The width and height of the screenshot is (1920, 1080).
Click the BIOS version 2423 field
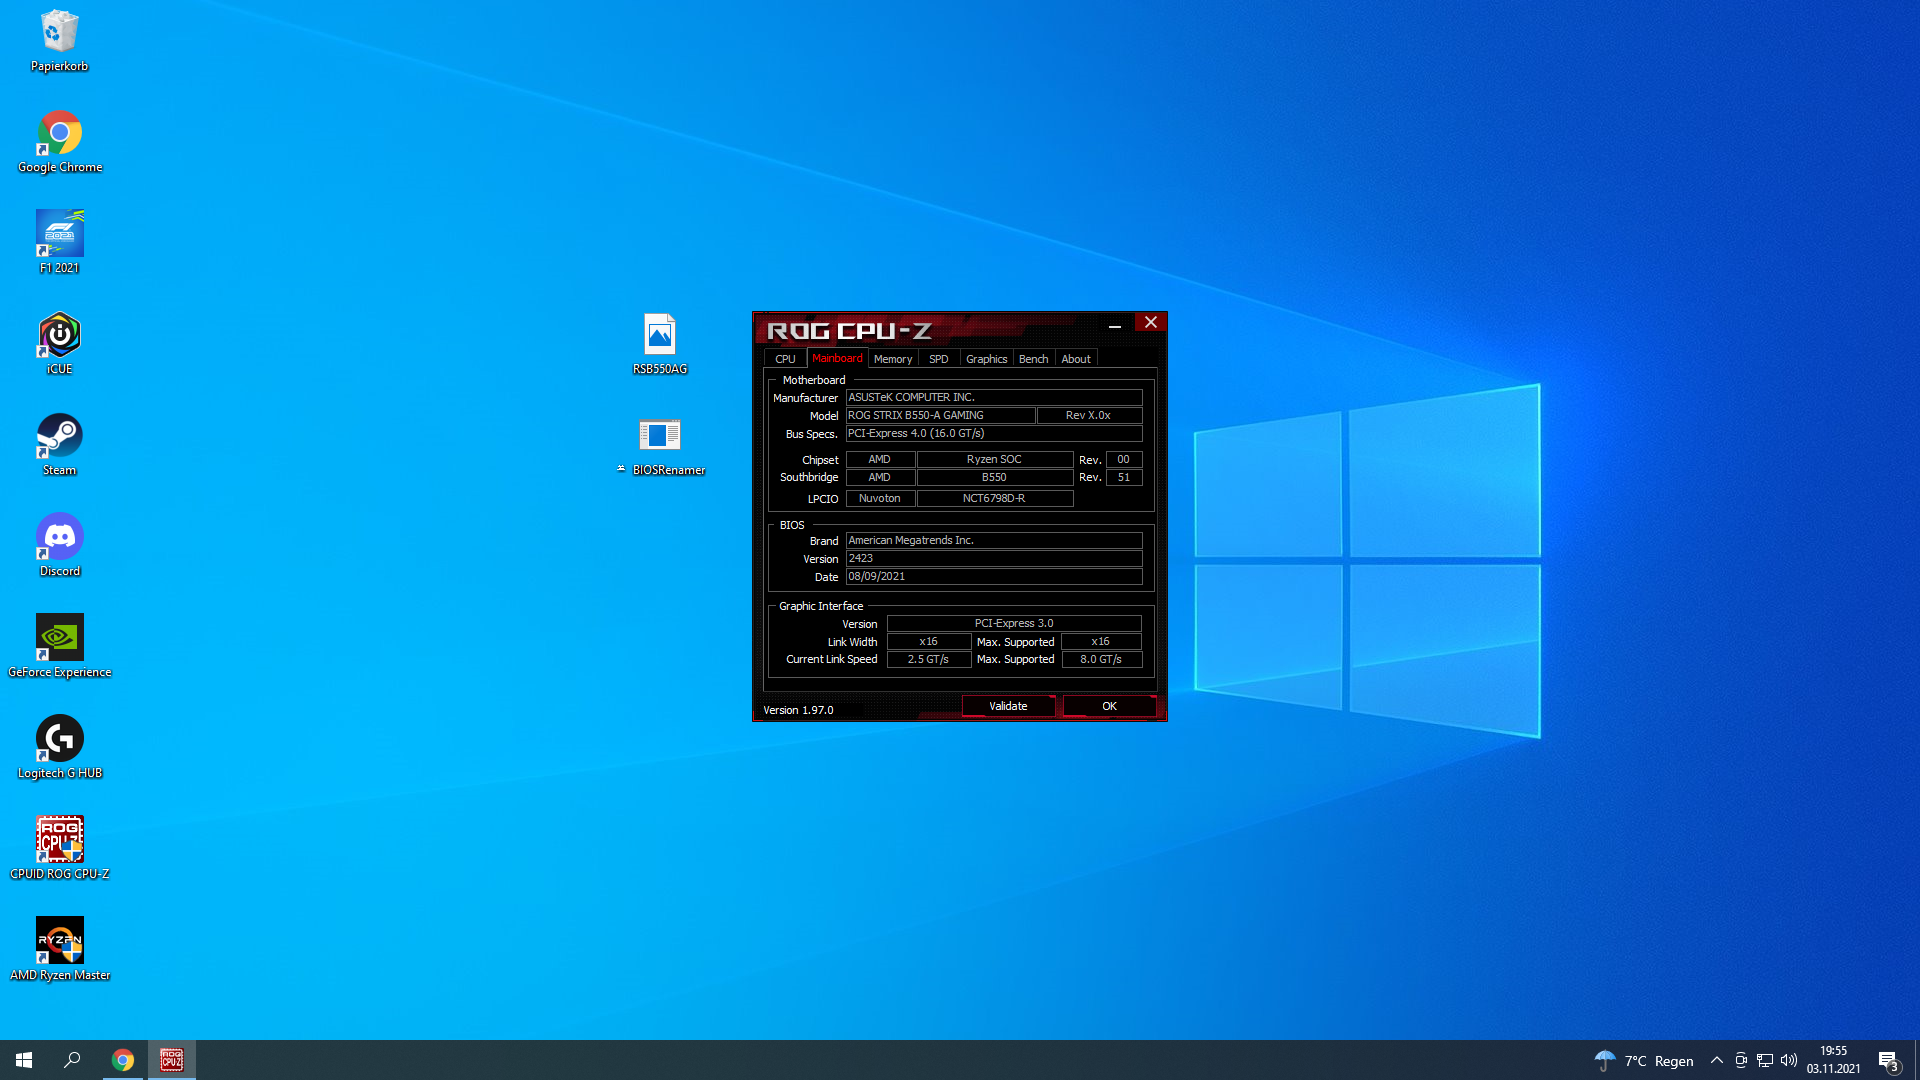point(994,558)
